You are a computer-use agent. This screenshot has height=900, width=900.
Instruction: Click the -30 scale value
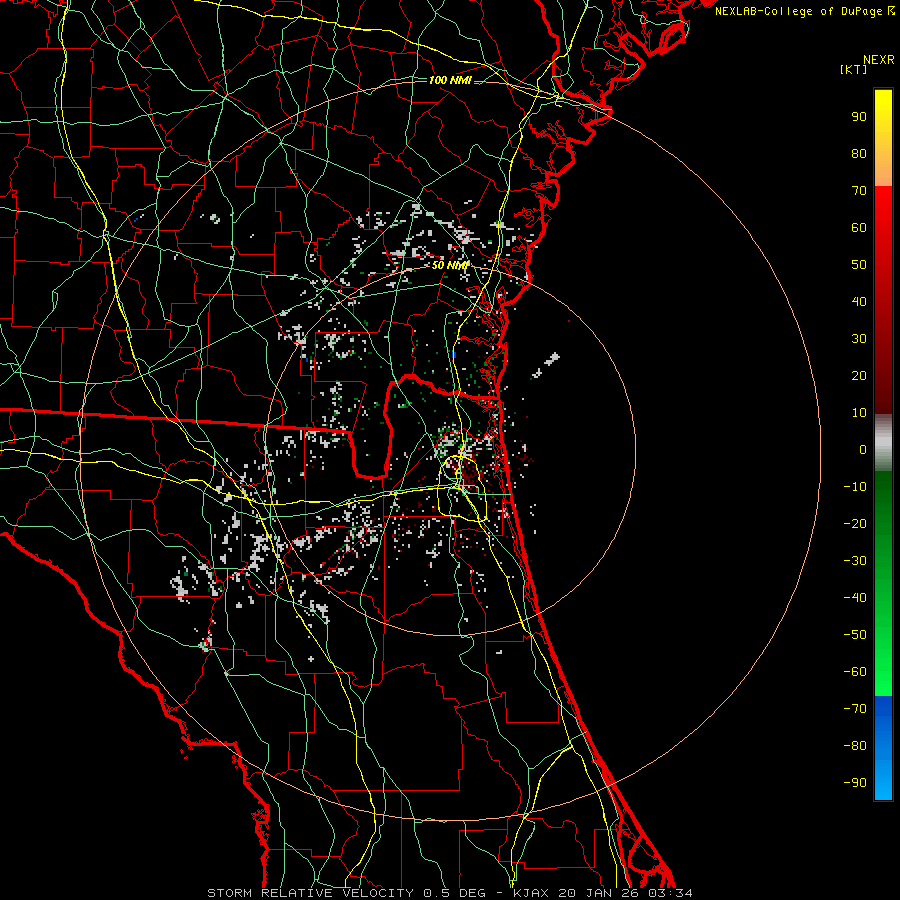coord(855,561)
